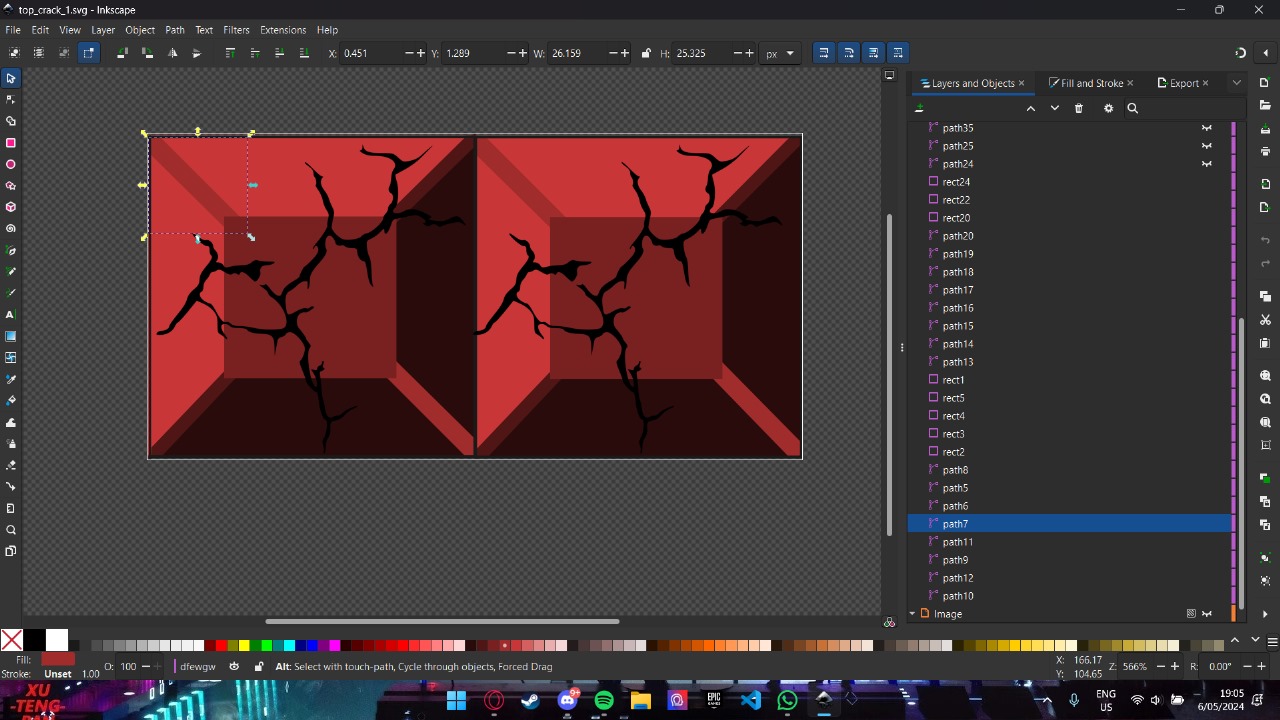Screen dimensions: 1280x720
Task: Select the Ellipse tool
Action: tap(11, 164)
